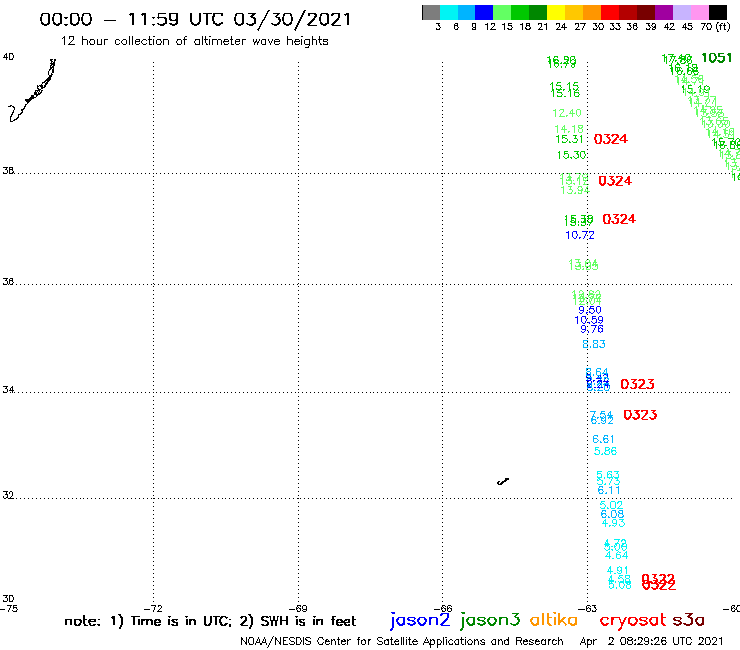Click the red 'cryosat' satellite label
The width and height of the screenshot is (740, 650).
point(633,620)
